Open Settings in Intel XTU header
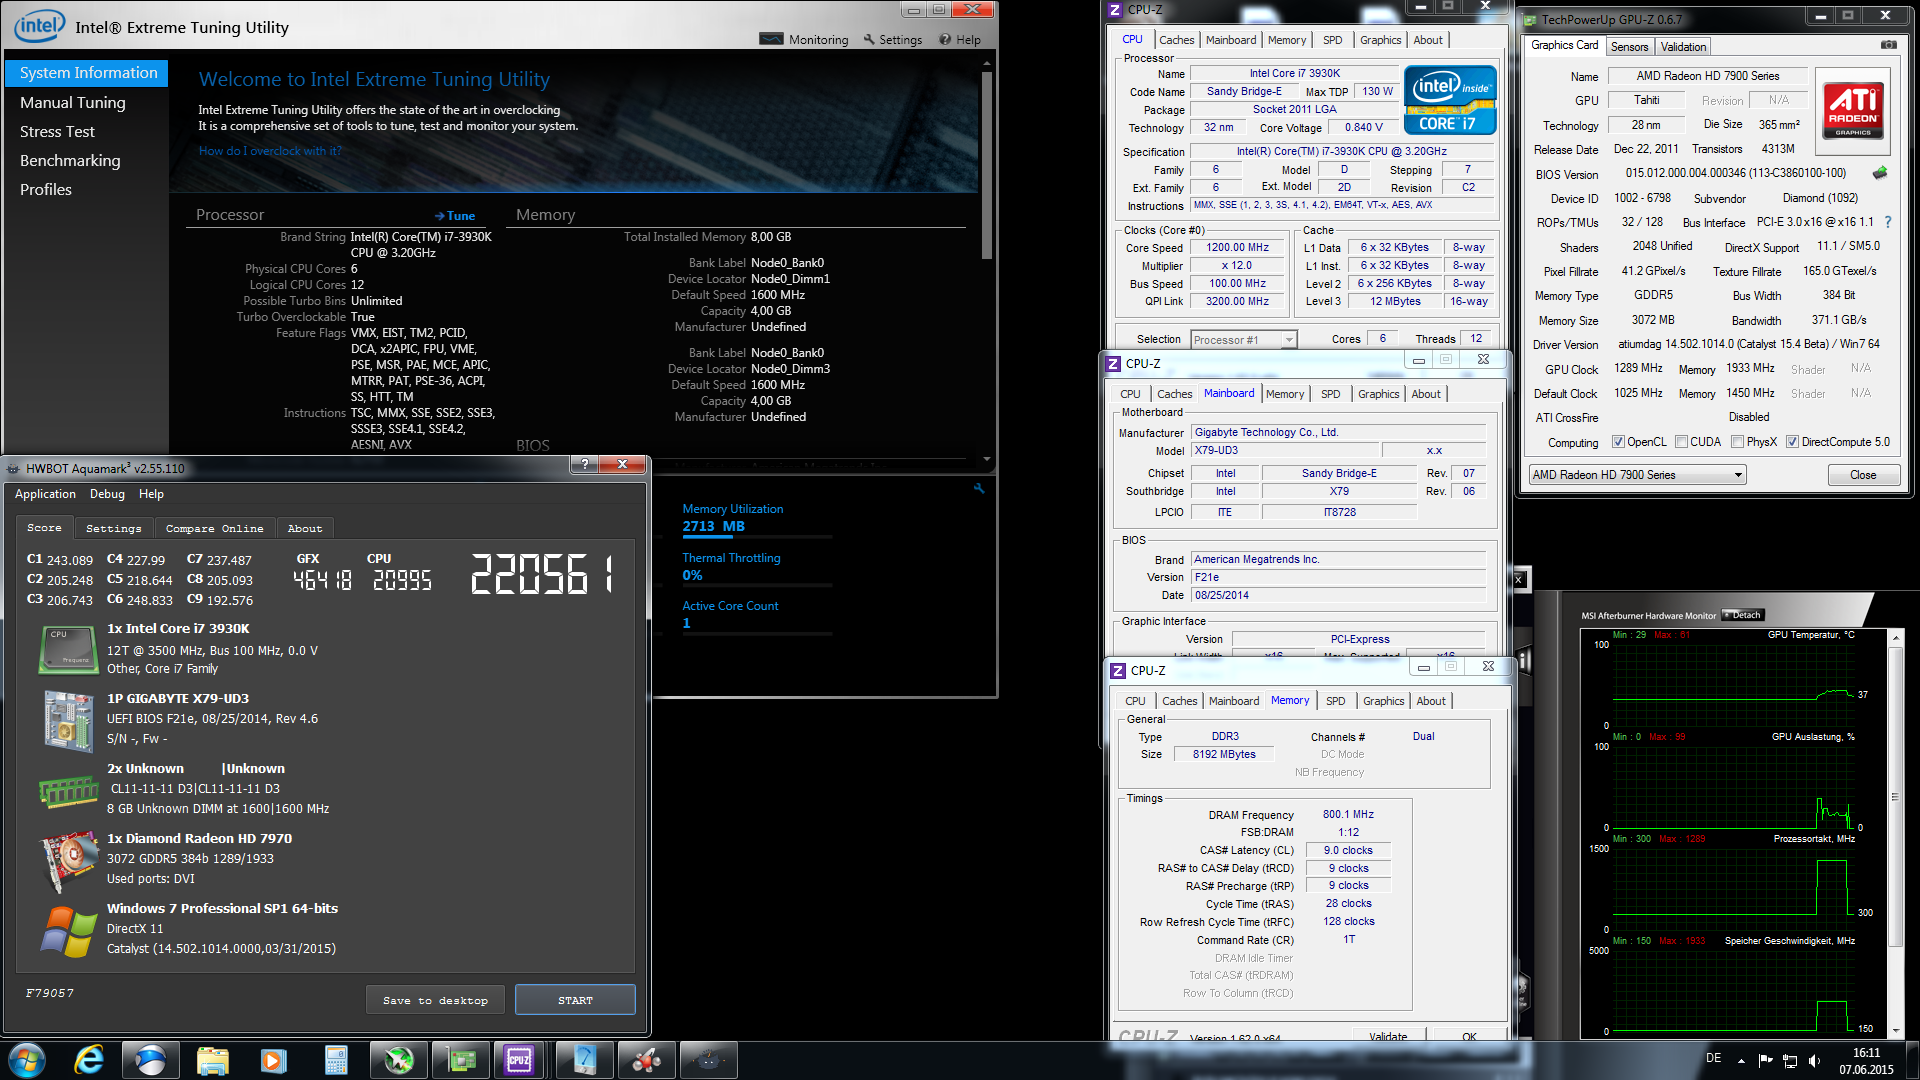 893,40
